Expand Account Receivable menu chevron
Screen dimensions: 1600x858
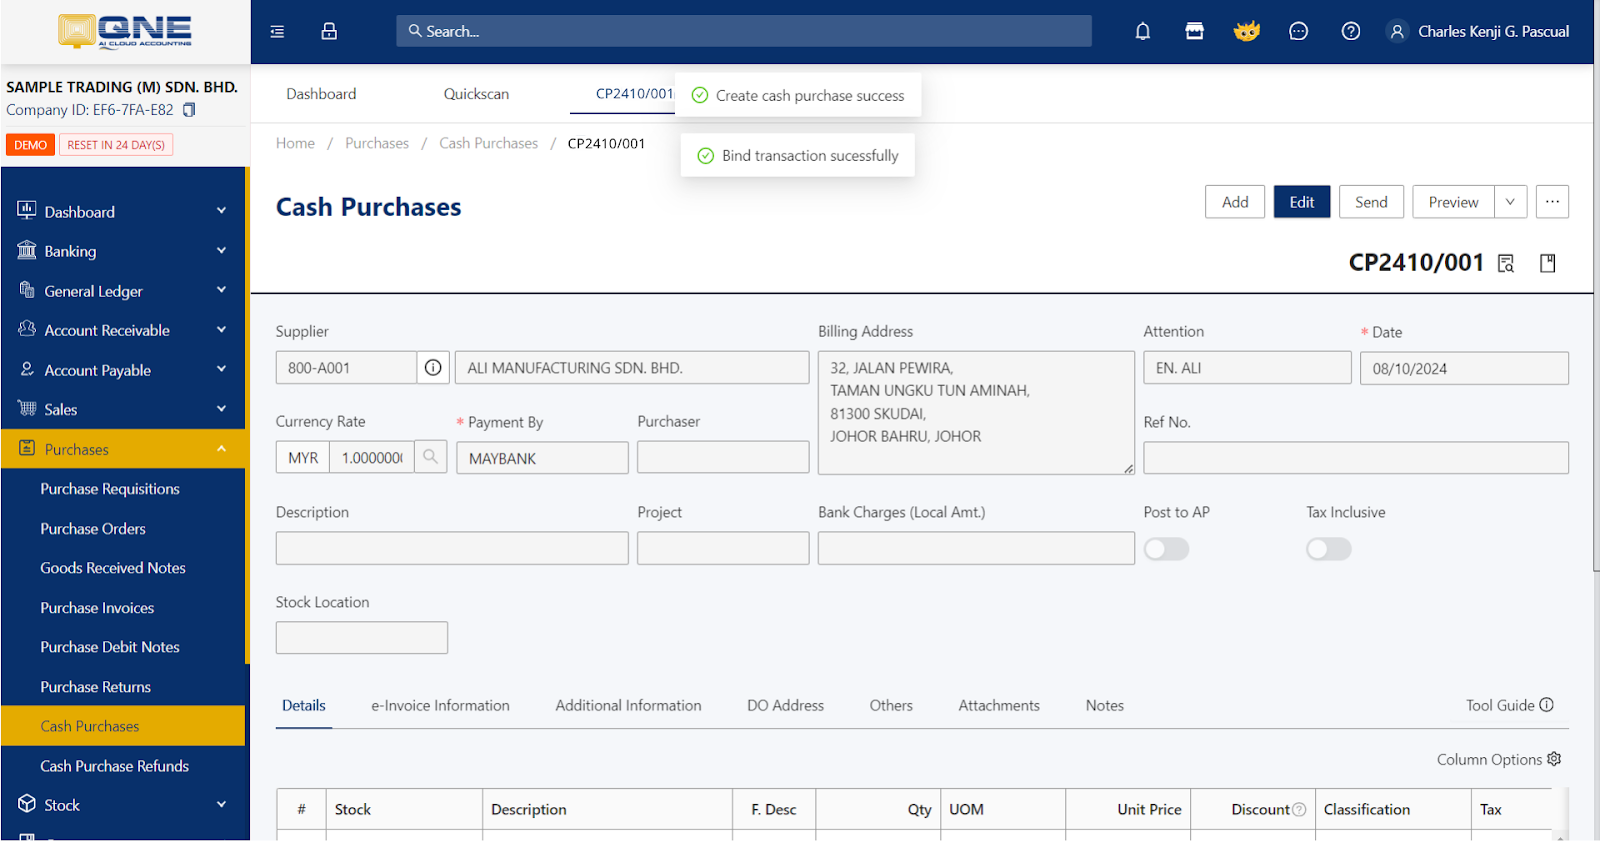point(222,330)
